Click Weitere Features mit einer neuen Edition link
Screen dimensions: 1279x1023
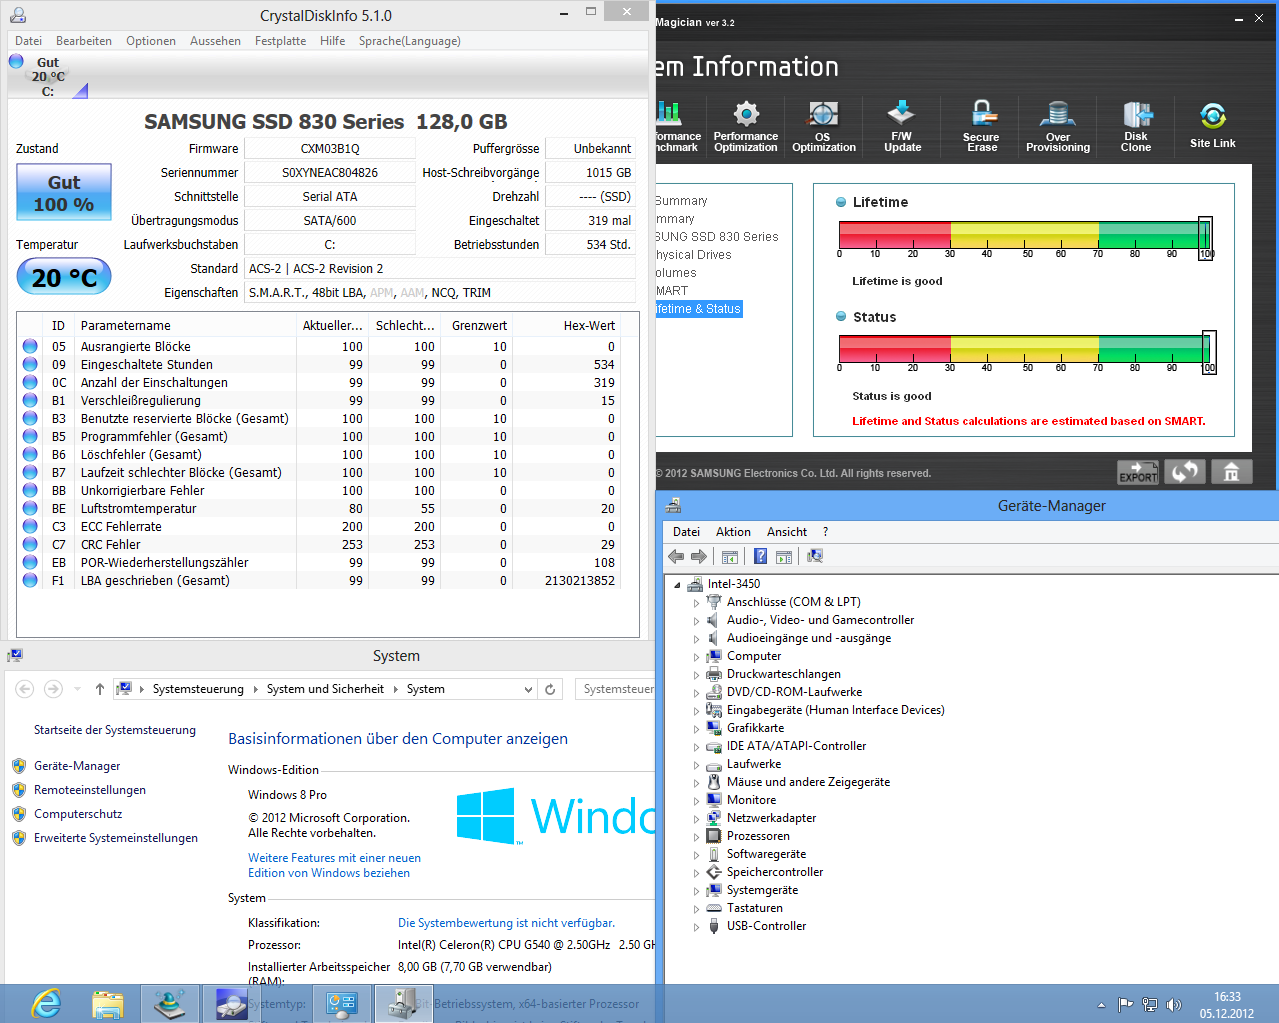[334, 865]
